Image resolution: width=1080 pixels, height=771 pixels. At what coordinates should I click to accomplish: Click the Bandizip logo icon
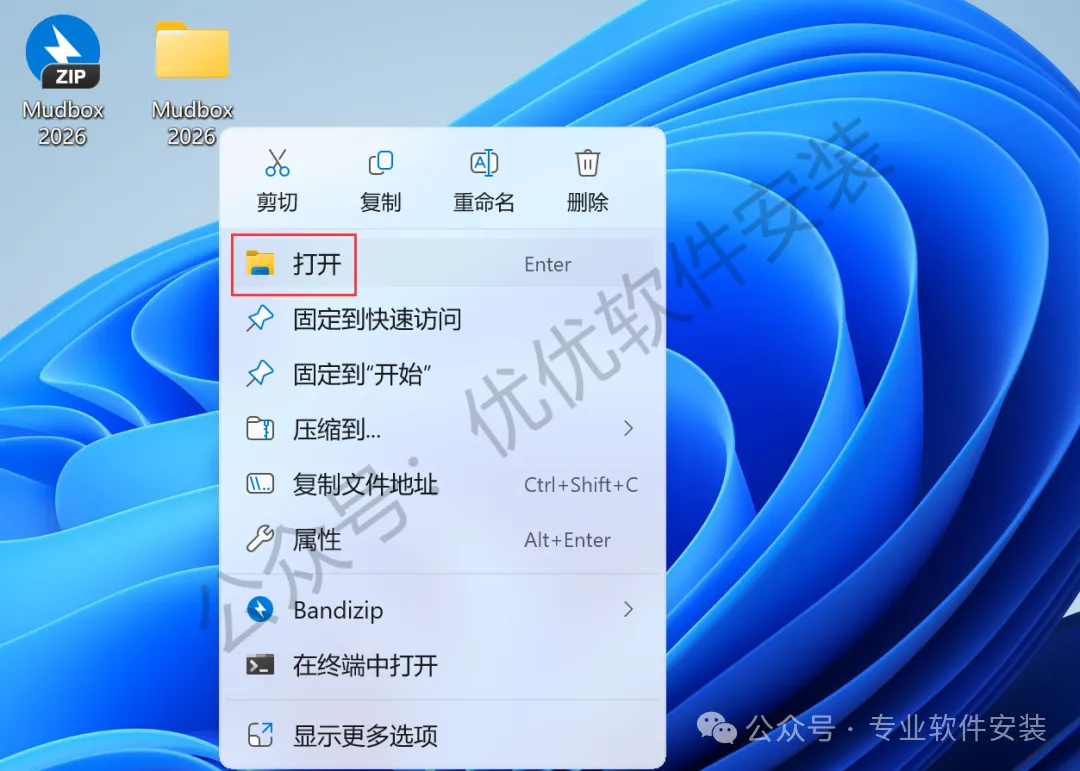[260, 610]
